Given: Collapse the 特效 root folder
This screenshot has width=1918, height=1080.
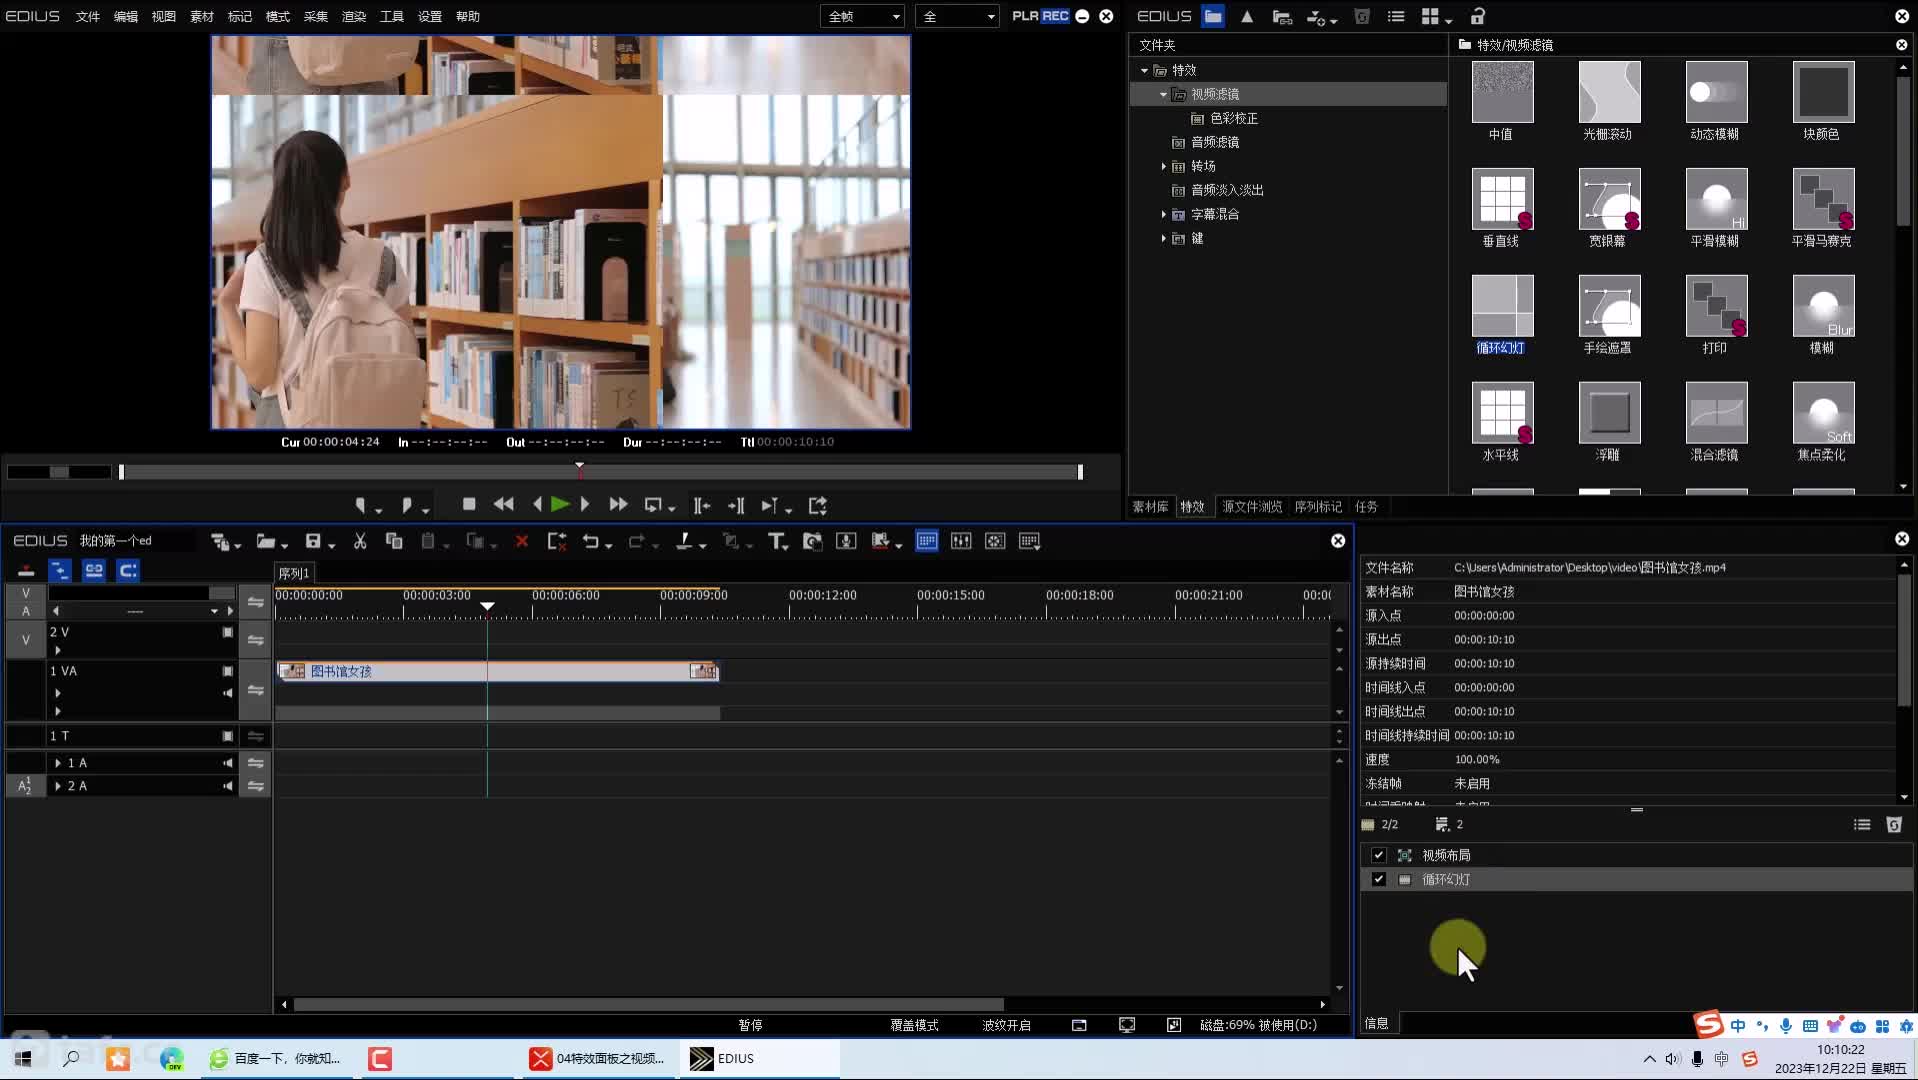Looking at the screenshot, I should 1145,71.
